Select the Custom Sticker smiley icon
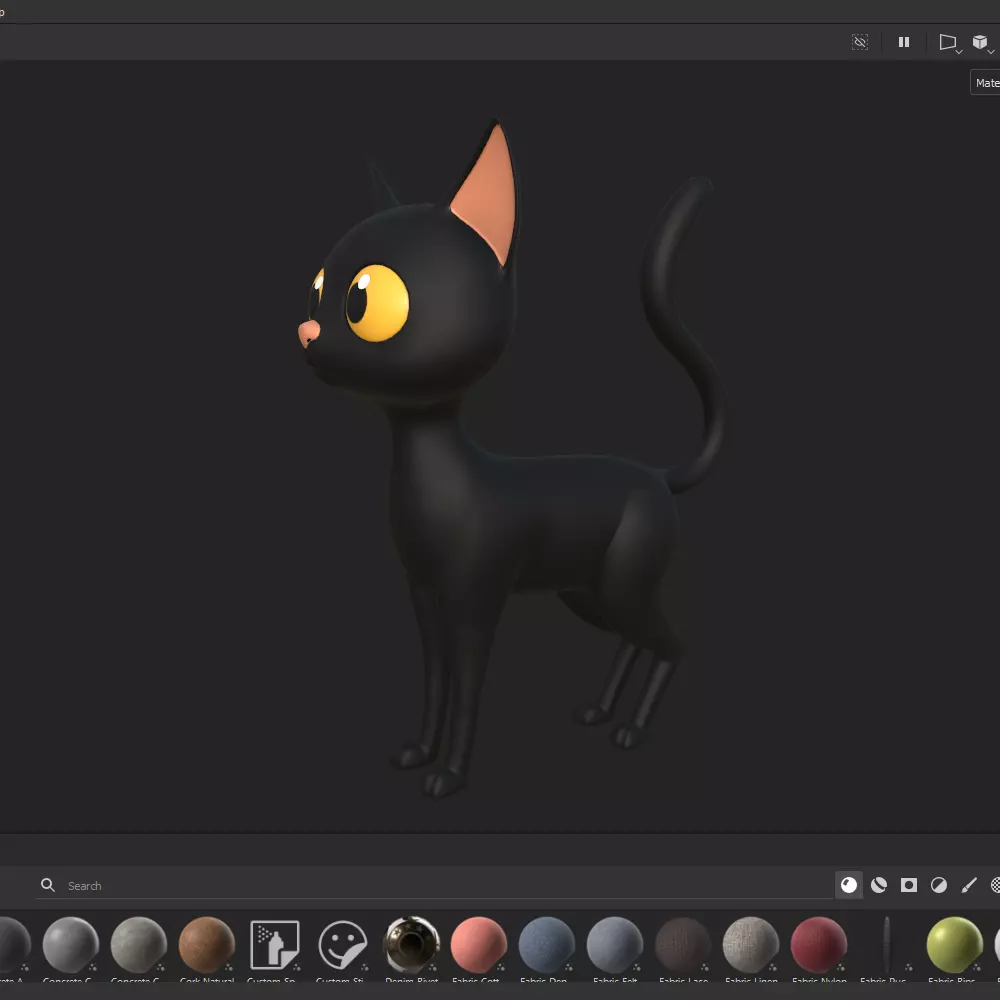The height and width of the screenshot is (1000, 1000). point(342,945)
